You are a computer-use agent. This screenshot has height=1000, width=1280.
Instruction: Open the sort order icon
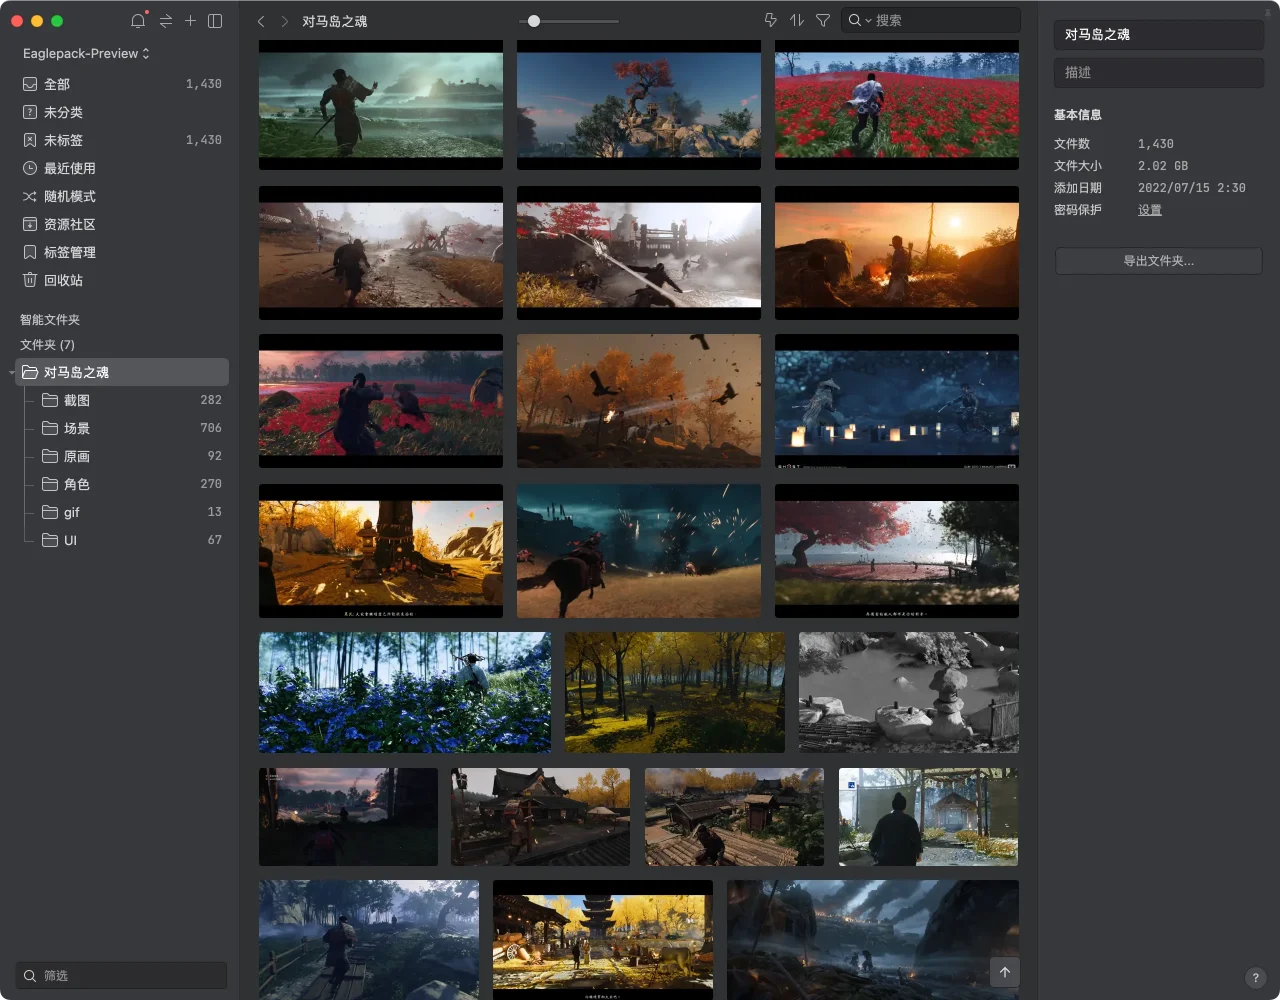tap(797, 20)
